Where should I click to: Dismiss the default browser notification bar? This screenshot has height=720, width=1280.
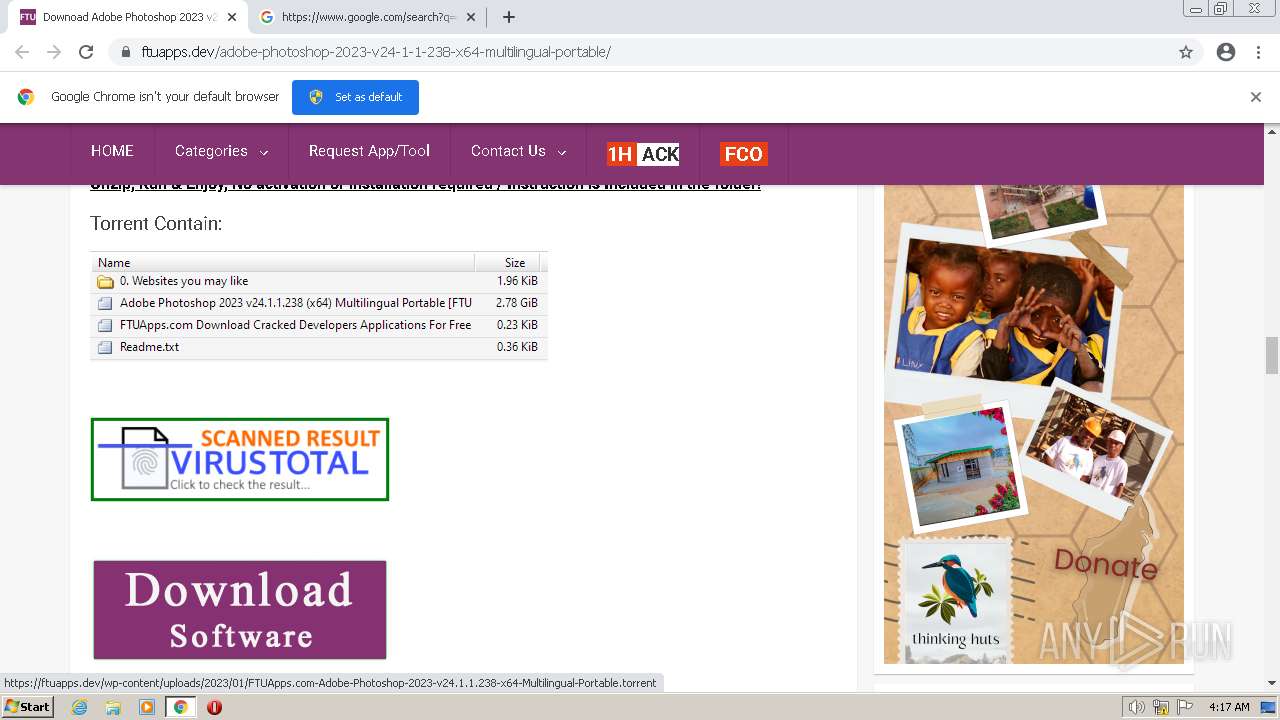[x=1256, y=97]
